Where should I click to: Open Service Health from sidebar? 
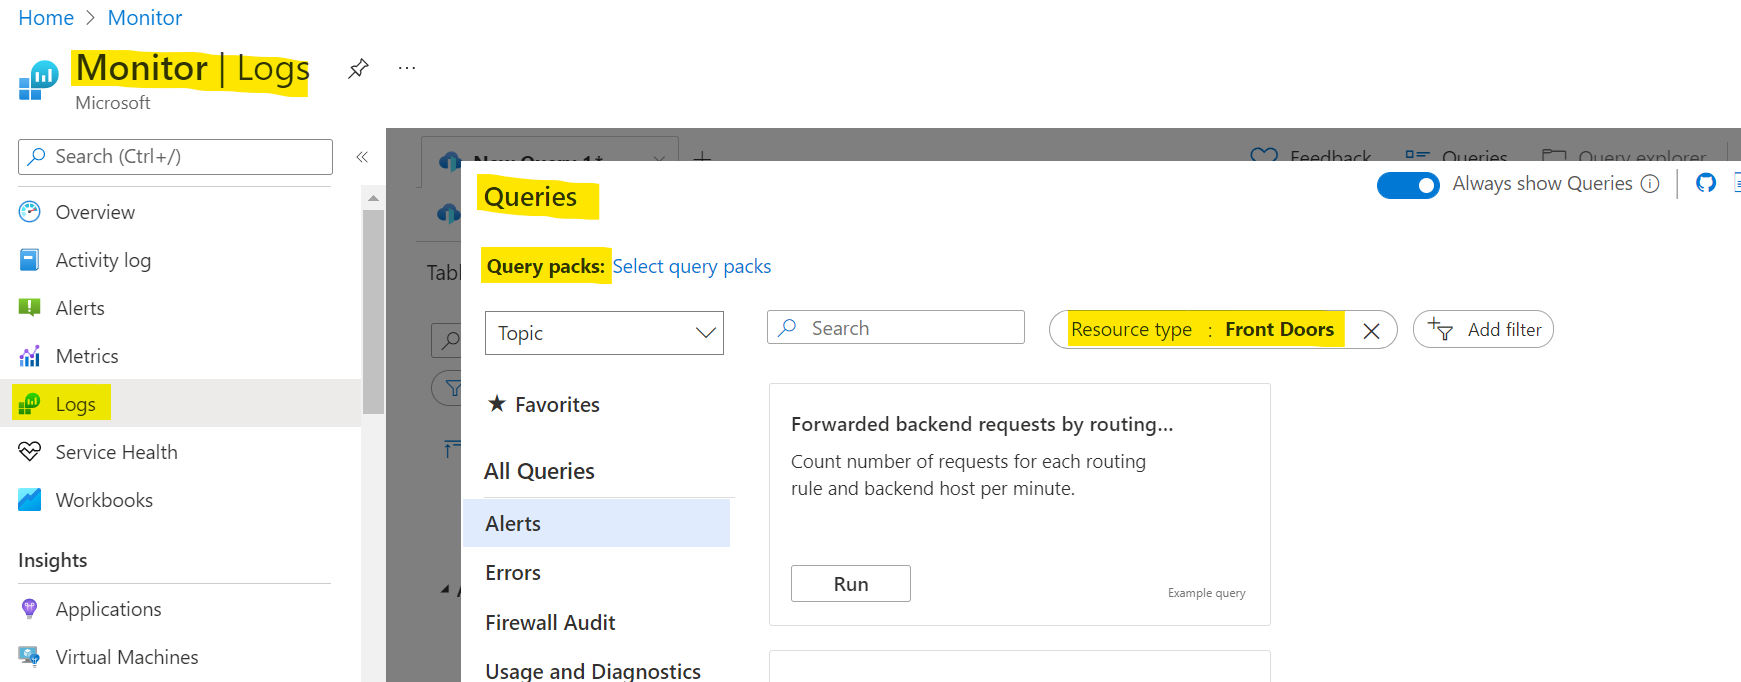(116, 452)
